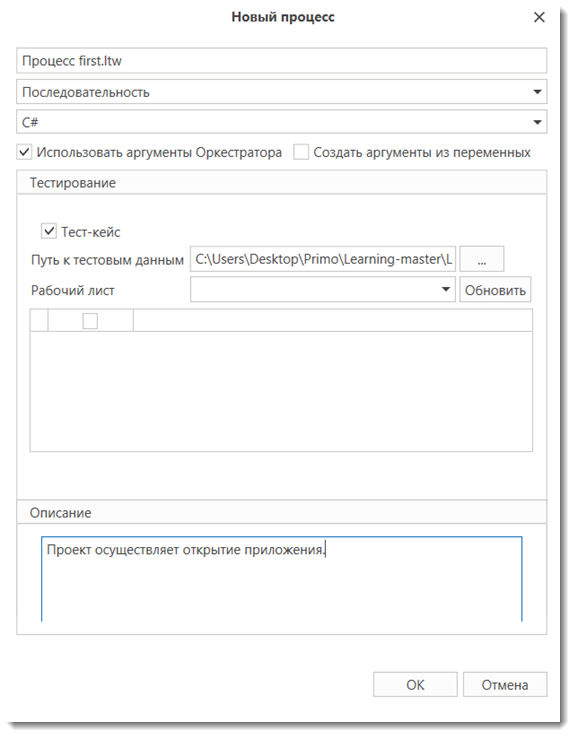Click the dialog title 'Новый процесс'
This screenshot has width=575, height=737.
click(283, 17)
